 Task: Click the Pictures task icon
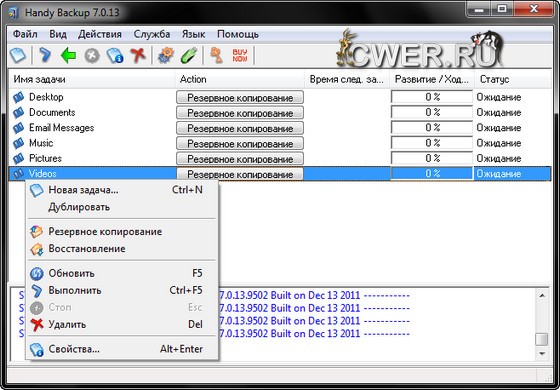tap(18, 159)
